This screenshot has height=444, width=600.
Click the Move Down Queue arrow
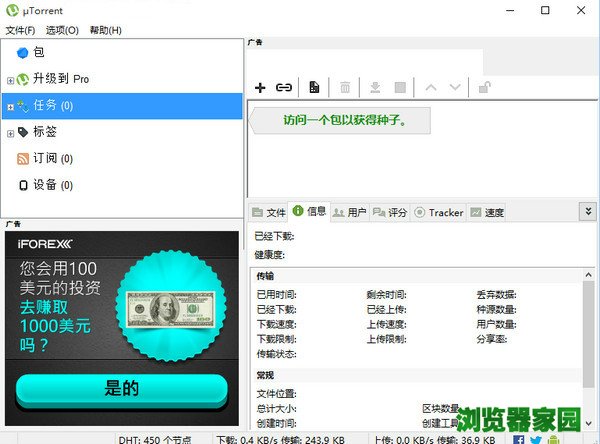pyautogui.click(x=455, y=88)
